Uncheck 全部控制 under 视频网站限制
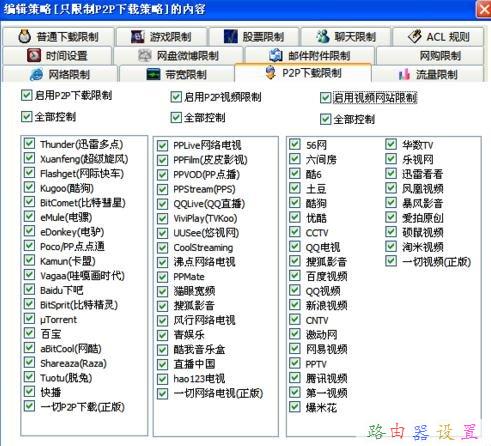This screenshot has height=446, width=491. pyautogui.click(x=325, y=119)
